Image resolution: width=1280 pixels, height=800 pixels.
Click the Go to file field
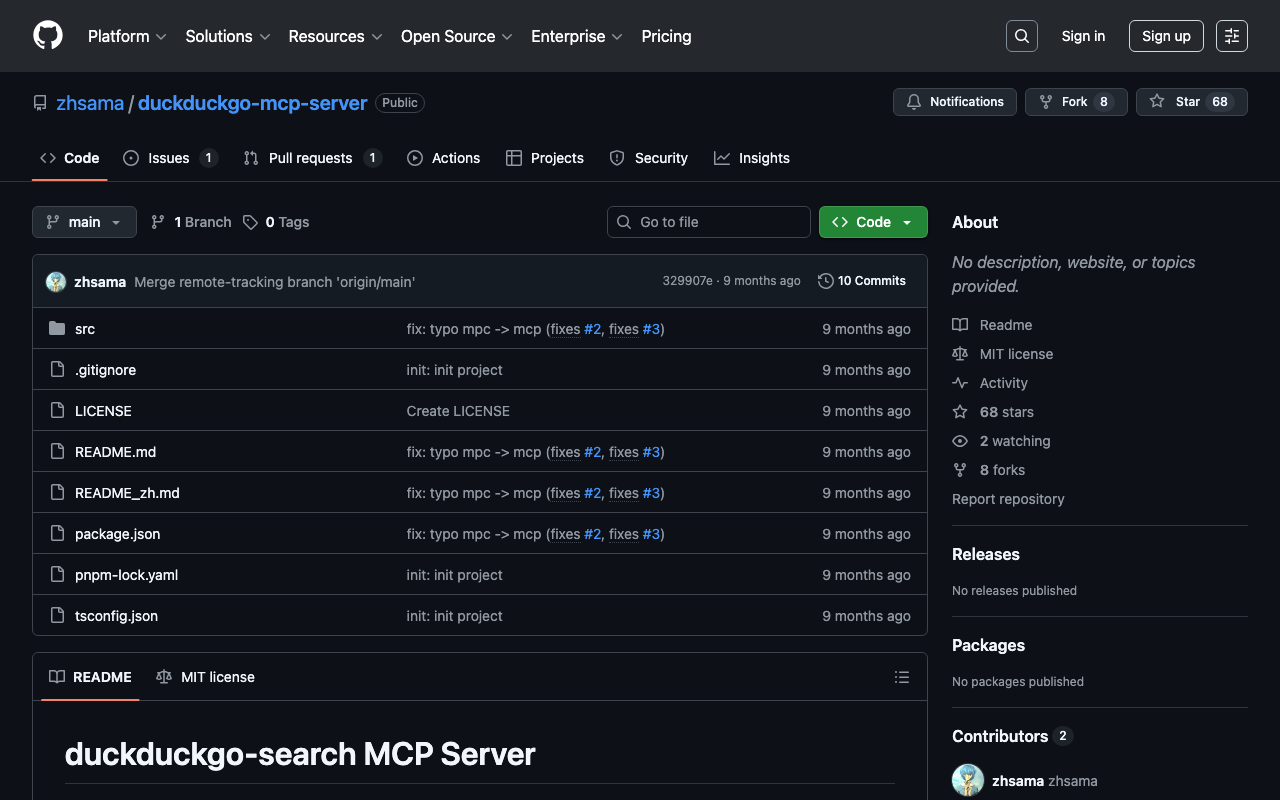pos(709,222)
